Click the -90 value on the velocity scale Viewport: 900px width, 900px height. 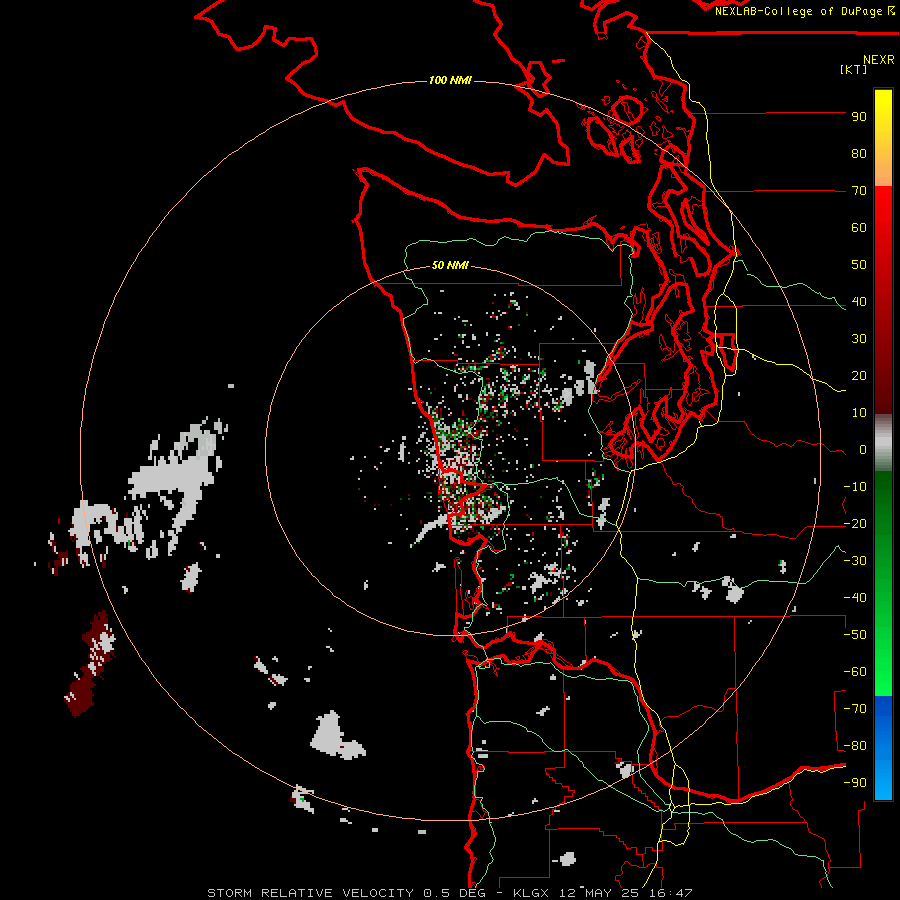855,783
